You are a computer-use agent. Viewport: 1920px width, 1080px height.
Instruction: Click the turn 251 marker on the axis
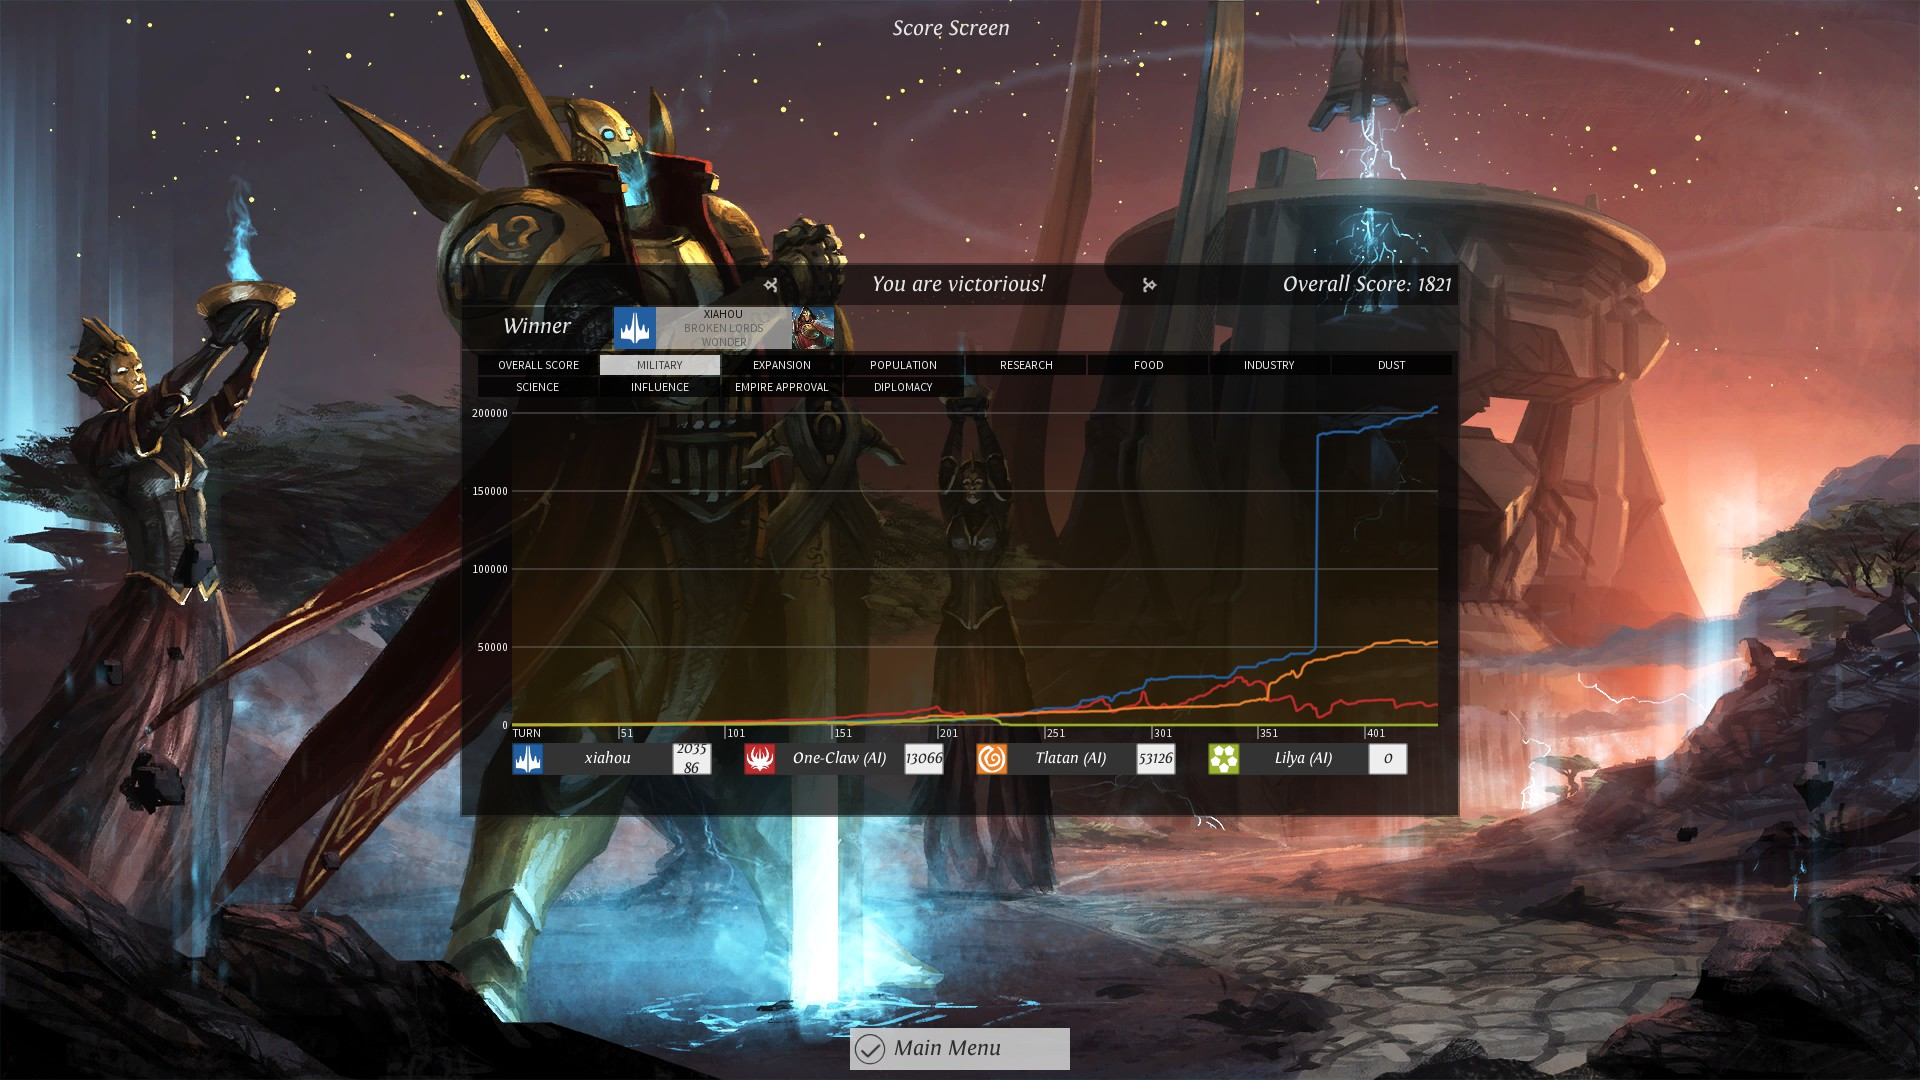[1056, 733]
